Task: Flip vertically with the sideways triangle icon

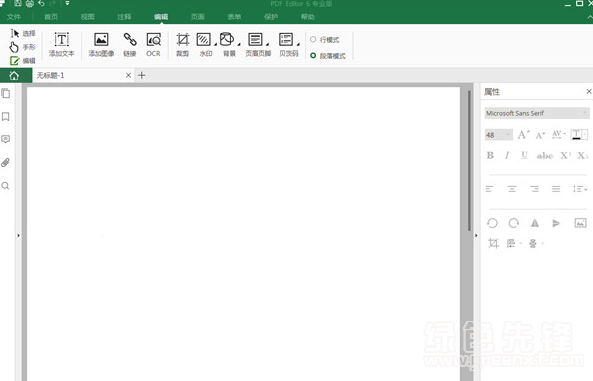Action: pyautogui.click(x=556, y=223)
